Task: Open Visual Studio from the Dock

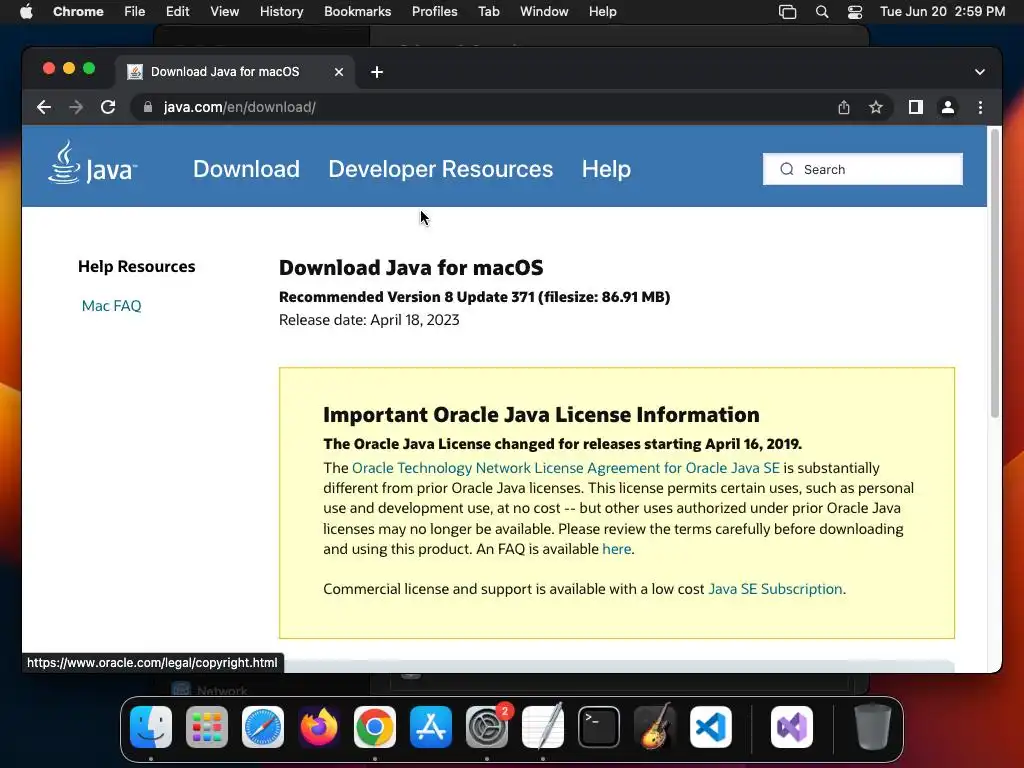Action: click(792, 727)
